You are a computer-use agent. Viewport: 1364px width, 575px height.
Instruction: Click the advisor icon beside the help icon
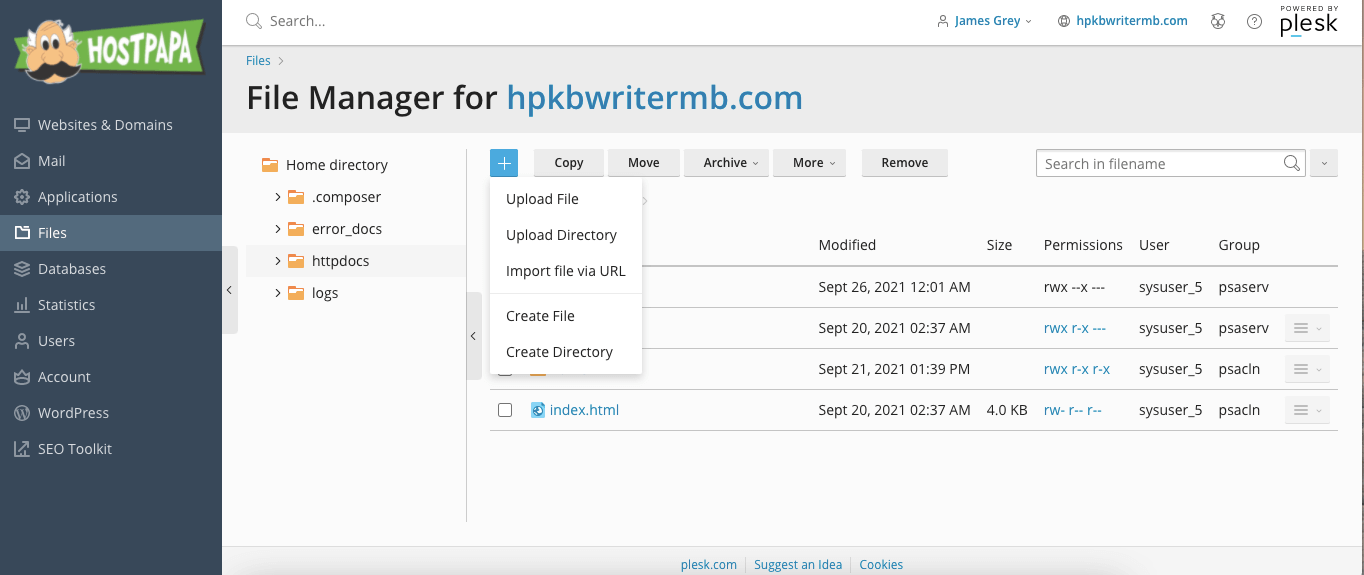tap(1218, 21)
